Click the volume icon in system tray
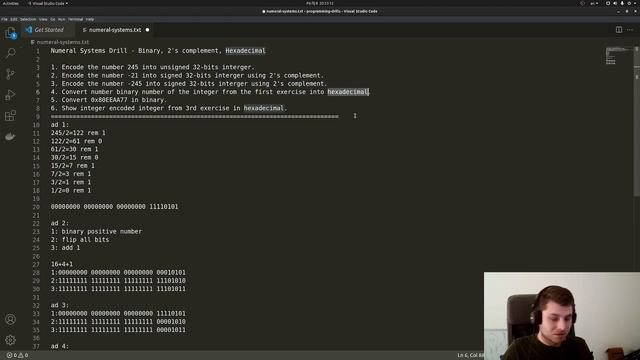Screen dimensions: 640x360 615,3
